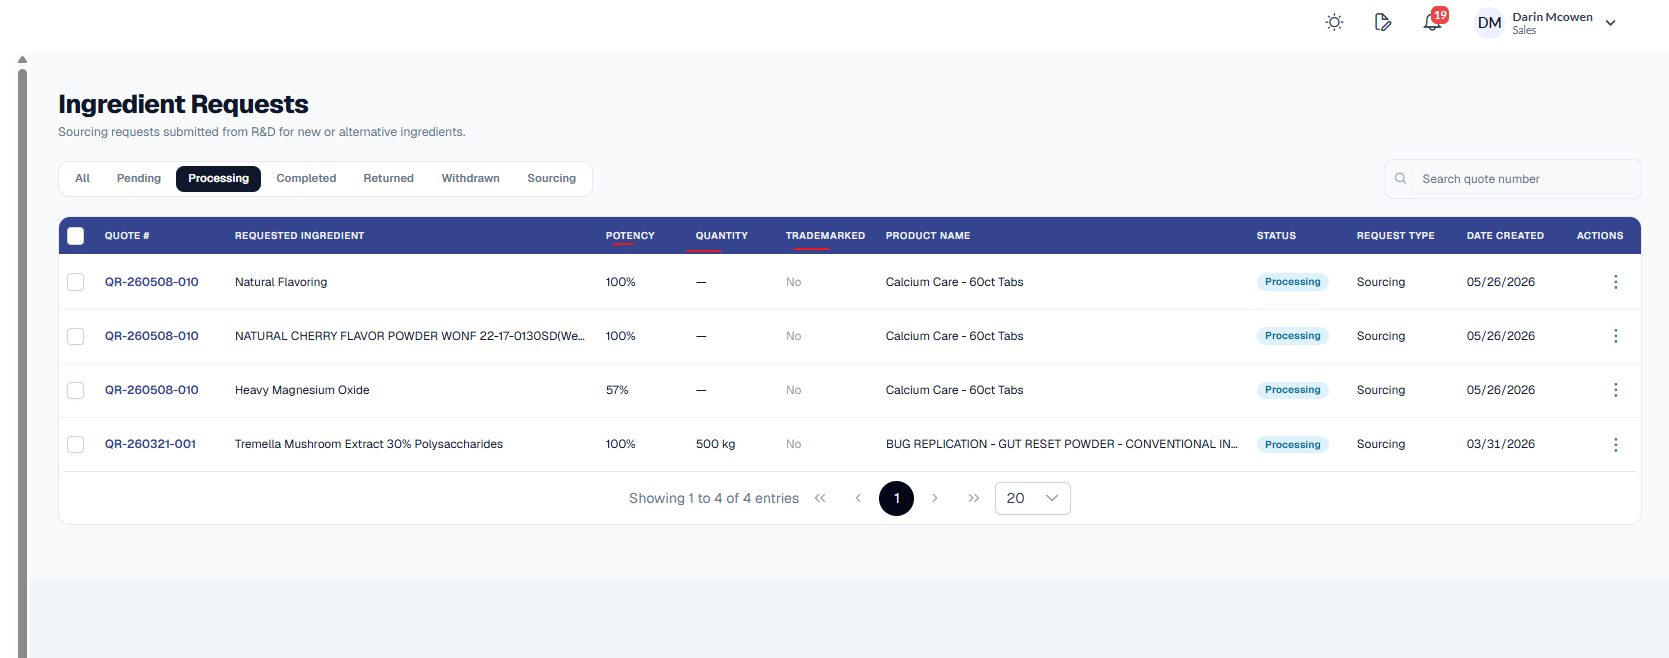Check the Tremella Mushroom Extract row checkbox
The height and width of the screenshot is (658, 1669).
pos(76,444)
